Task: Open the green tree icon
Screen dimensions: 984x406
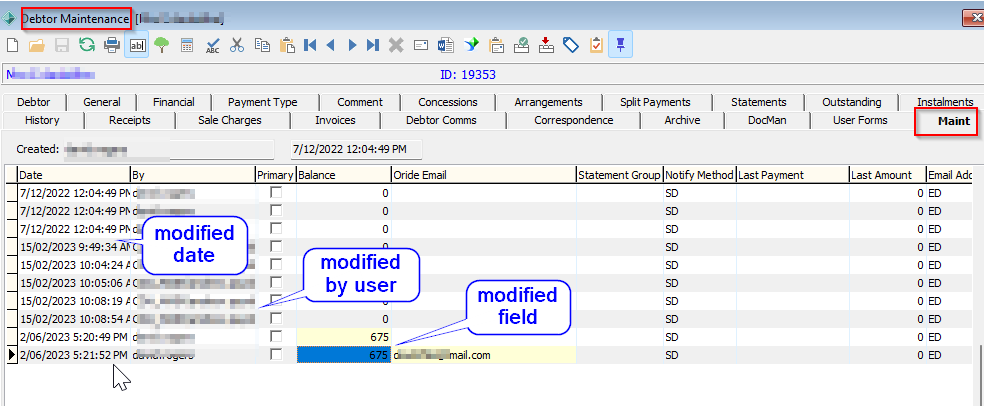Action: [x=162, y=45]
